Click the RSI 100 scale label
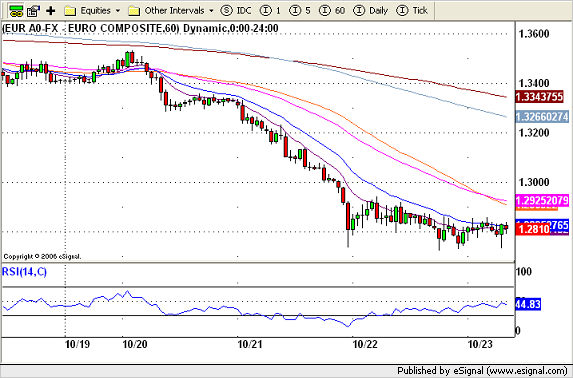This screenshot has width=573, height=378. pyautogui.click(x=523, y=272)
